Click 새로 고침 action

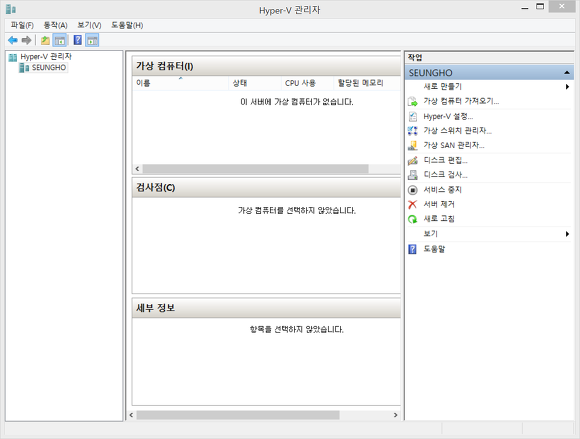click(x=439, y=219)
